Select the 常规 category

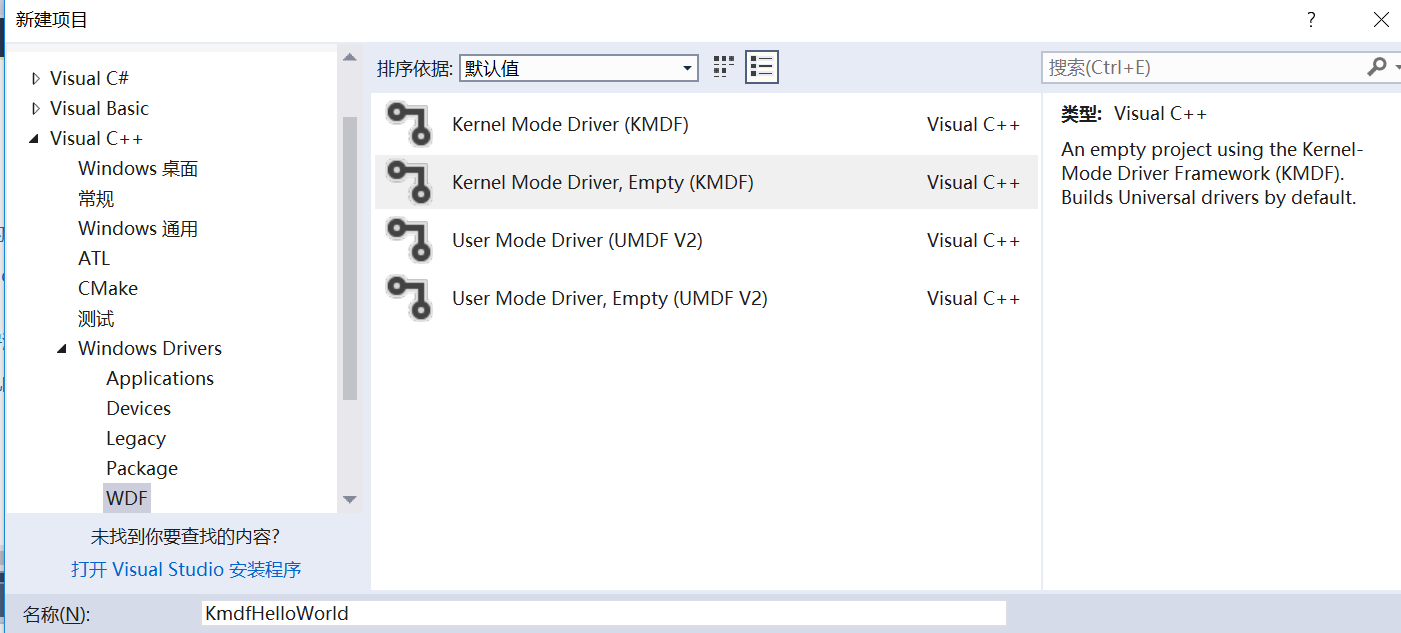click(96, 198)
